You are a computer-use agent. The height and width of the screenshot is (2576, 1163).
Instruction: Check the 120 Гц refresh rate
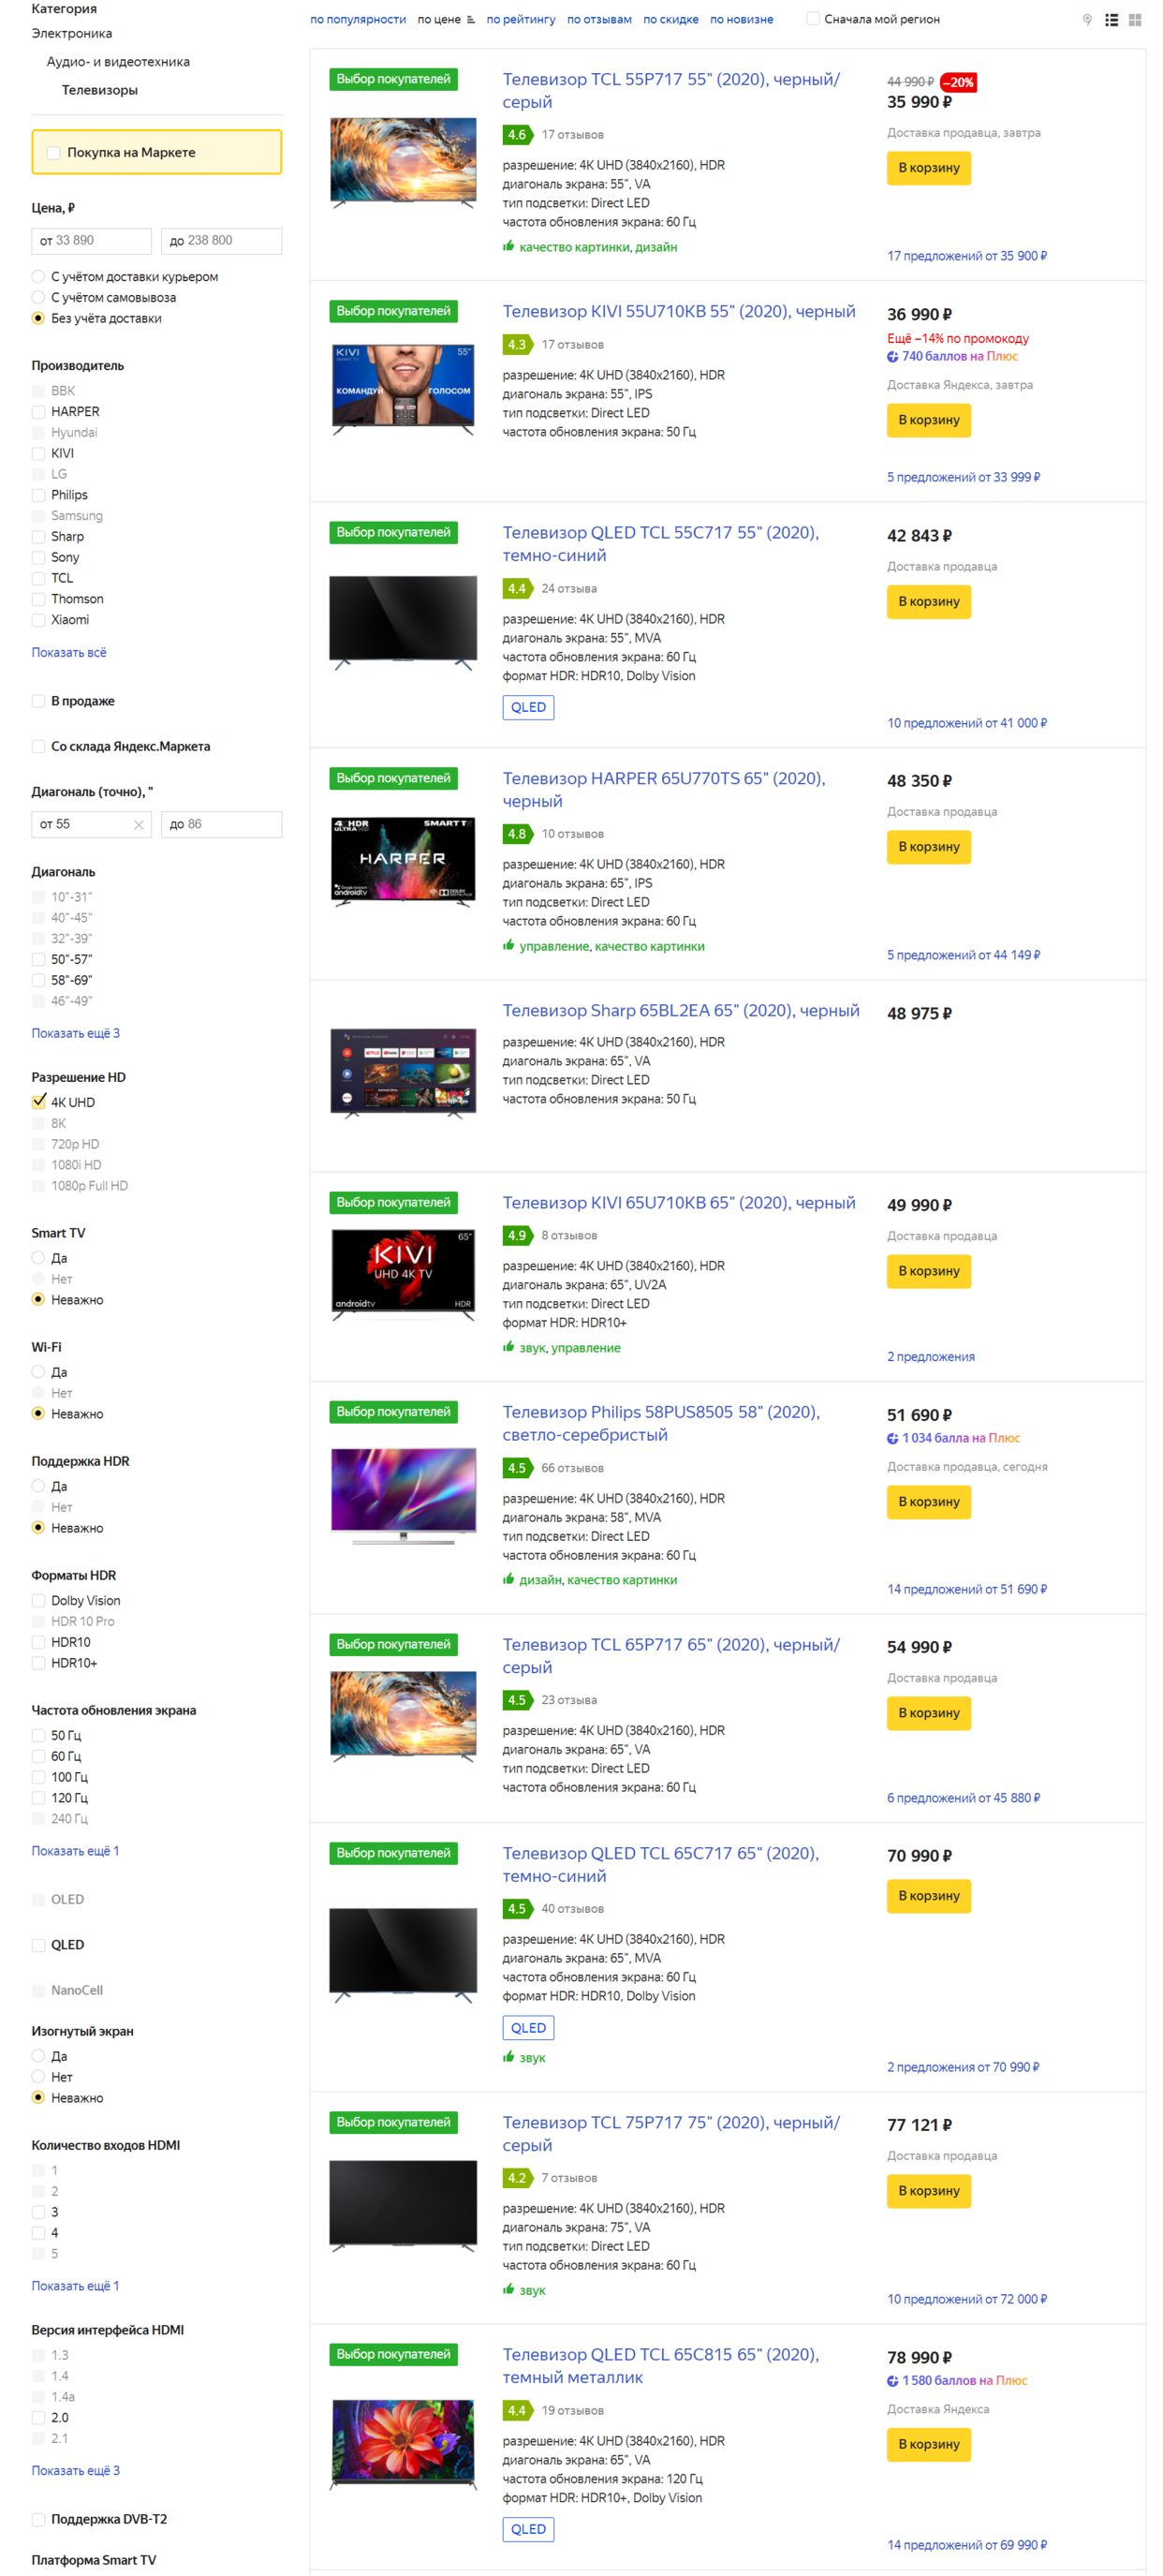click(38, 1798)
